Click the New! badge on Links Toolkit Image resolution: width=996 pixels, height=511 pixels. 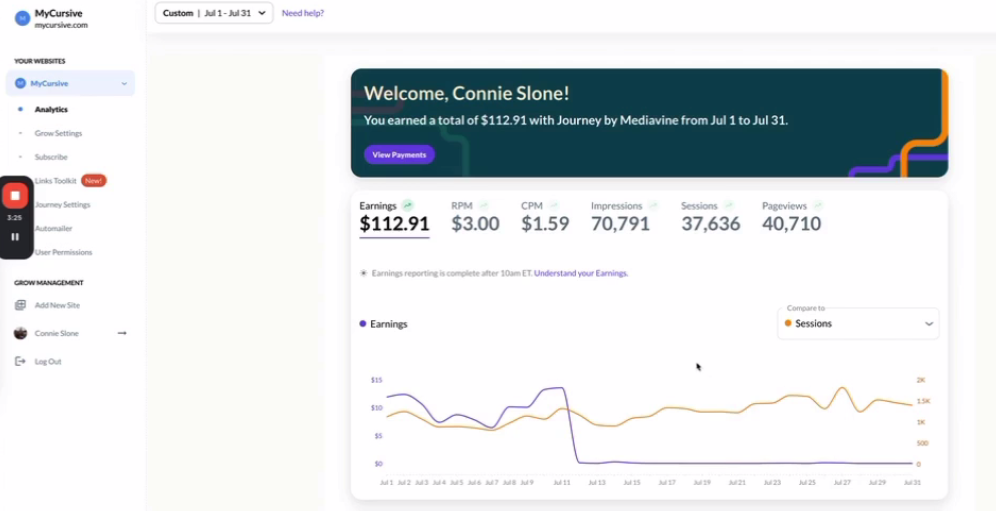pyautogui.click(x=94, y=181)
